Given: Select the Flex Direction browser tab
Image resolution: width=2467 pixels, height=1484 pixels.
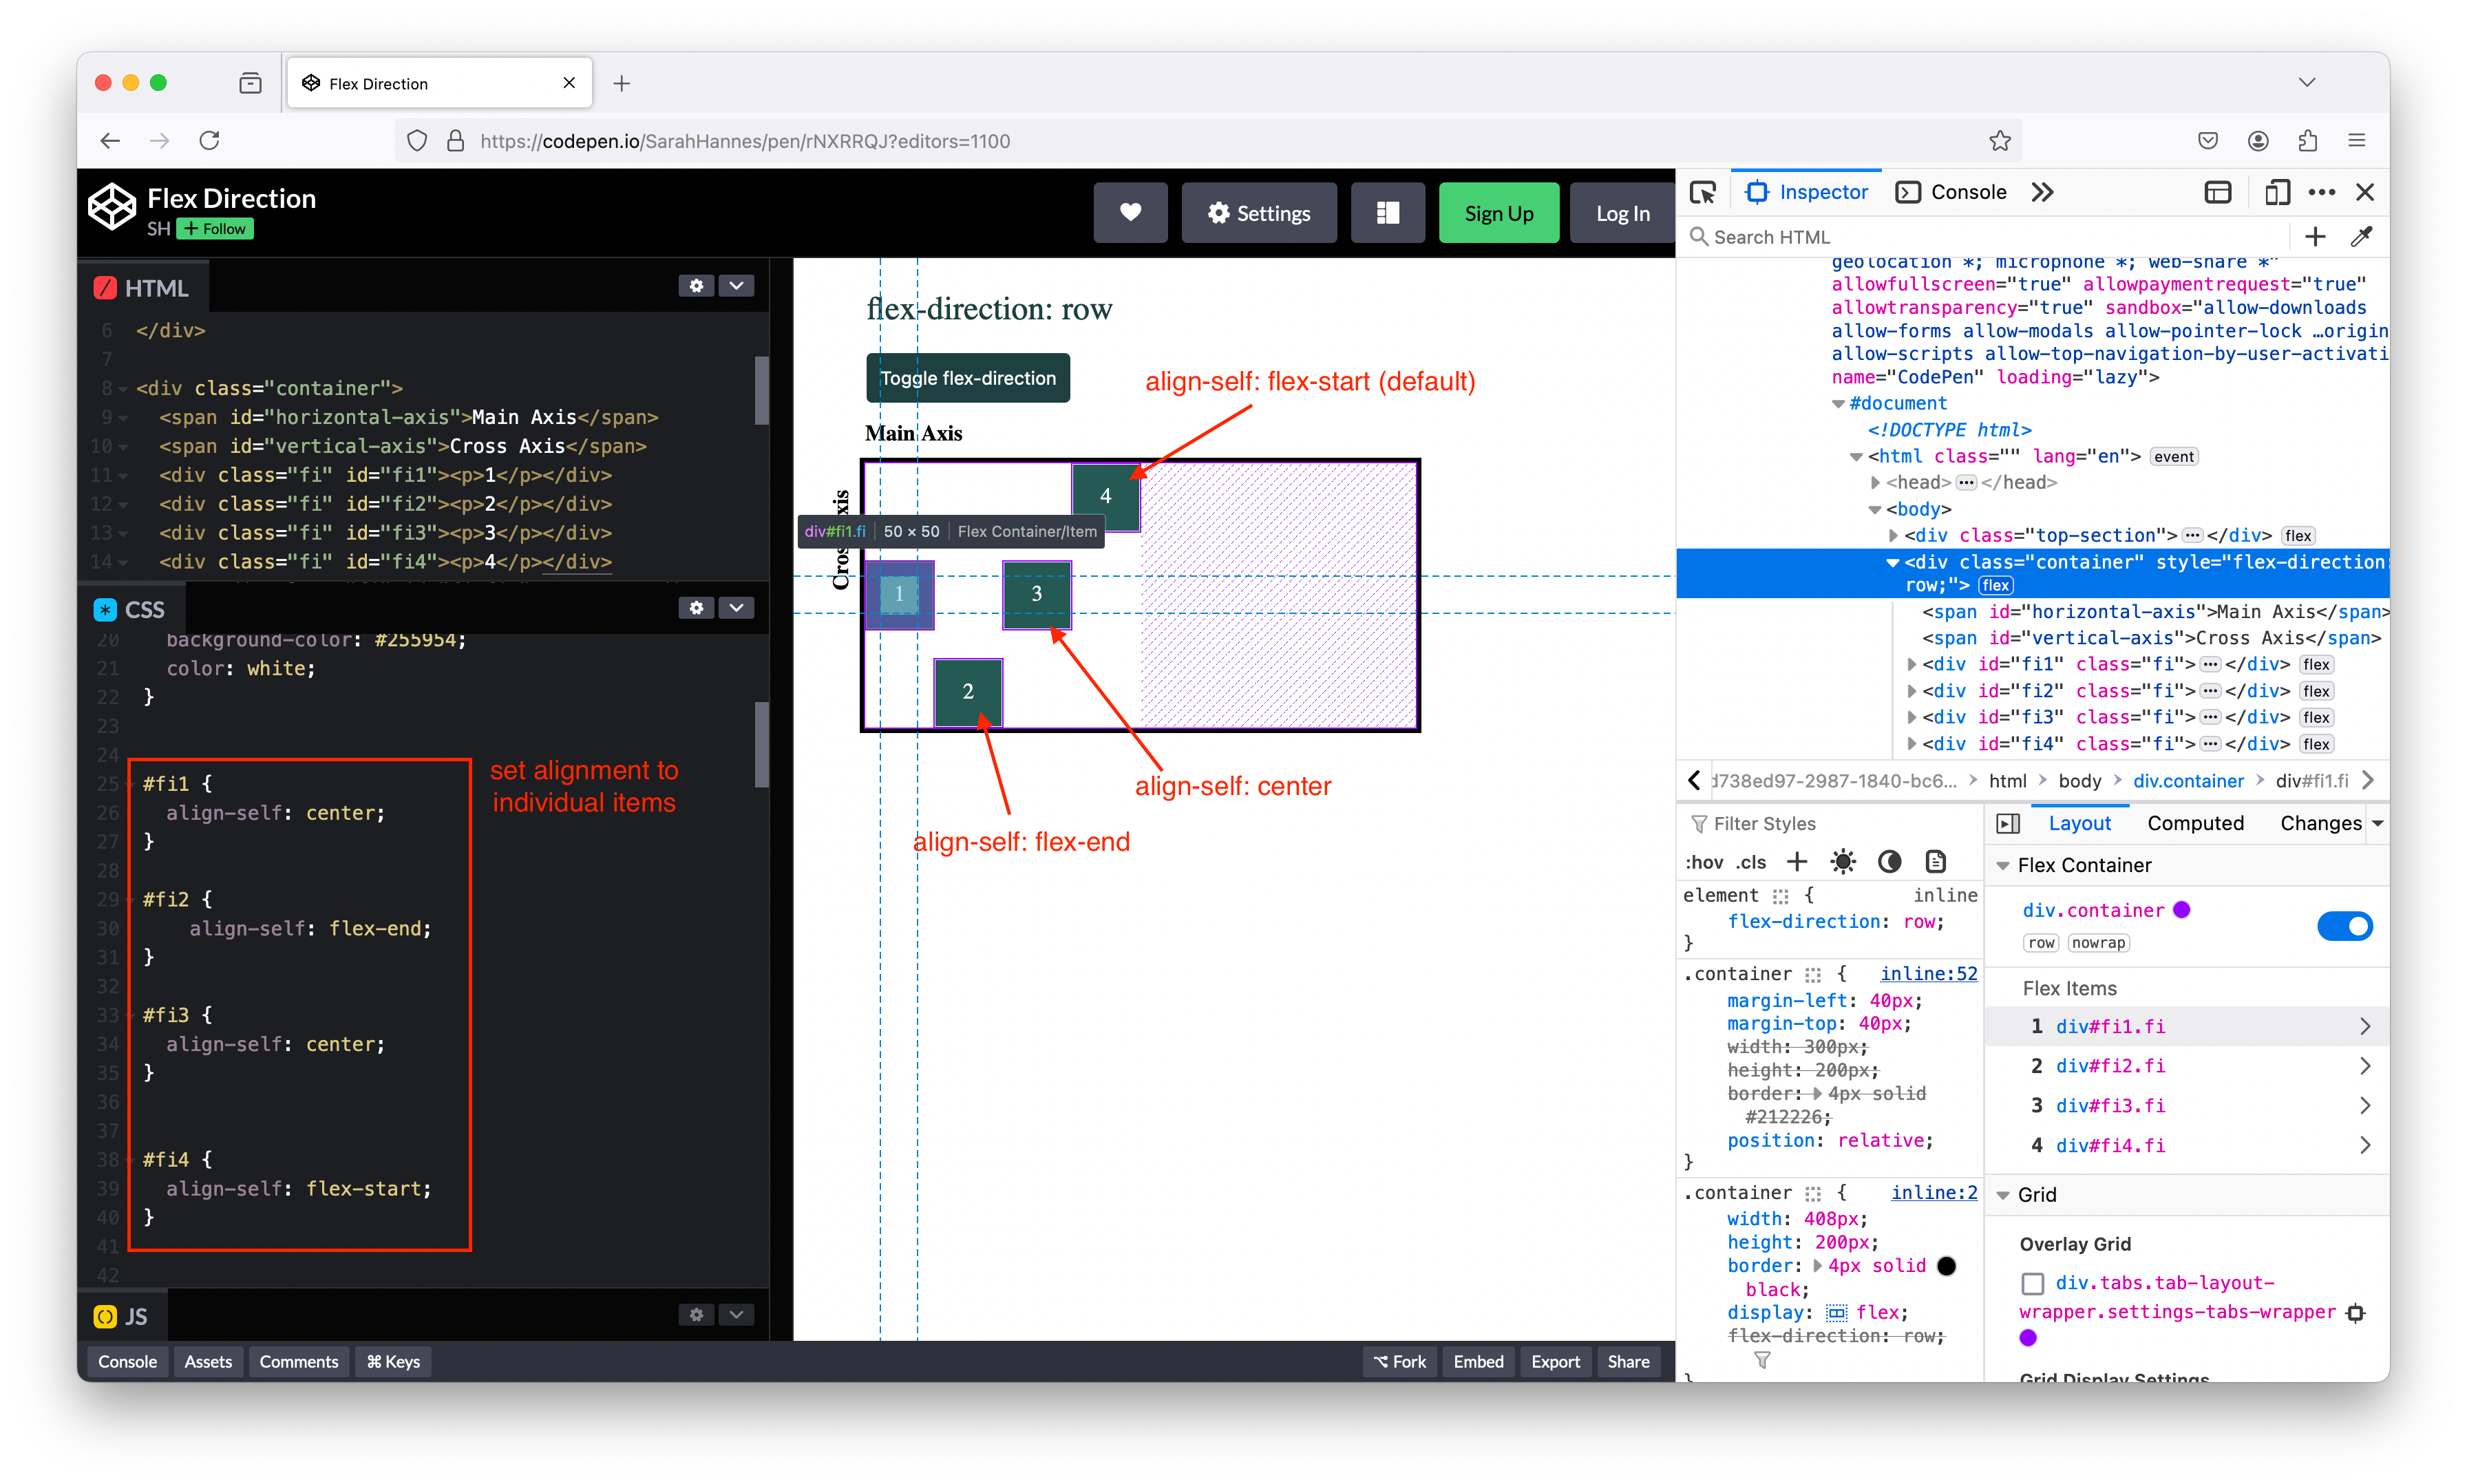Looking at the screenshot, I should 439,83.
